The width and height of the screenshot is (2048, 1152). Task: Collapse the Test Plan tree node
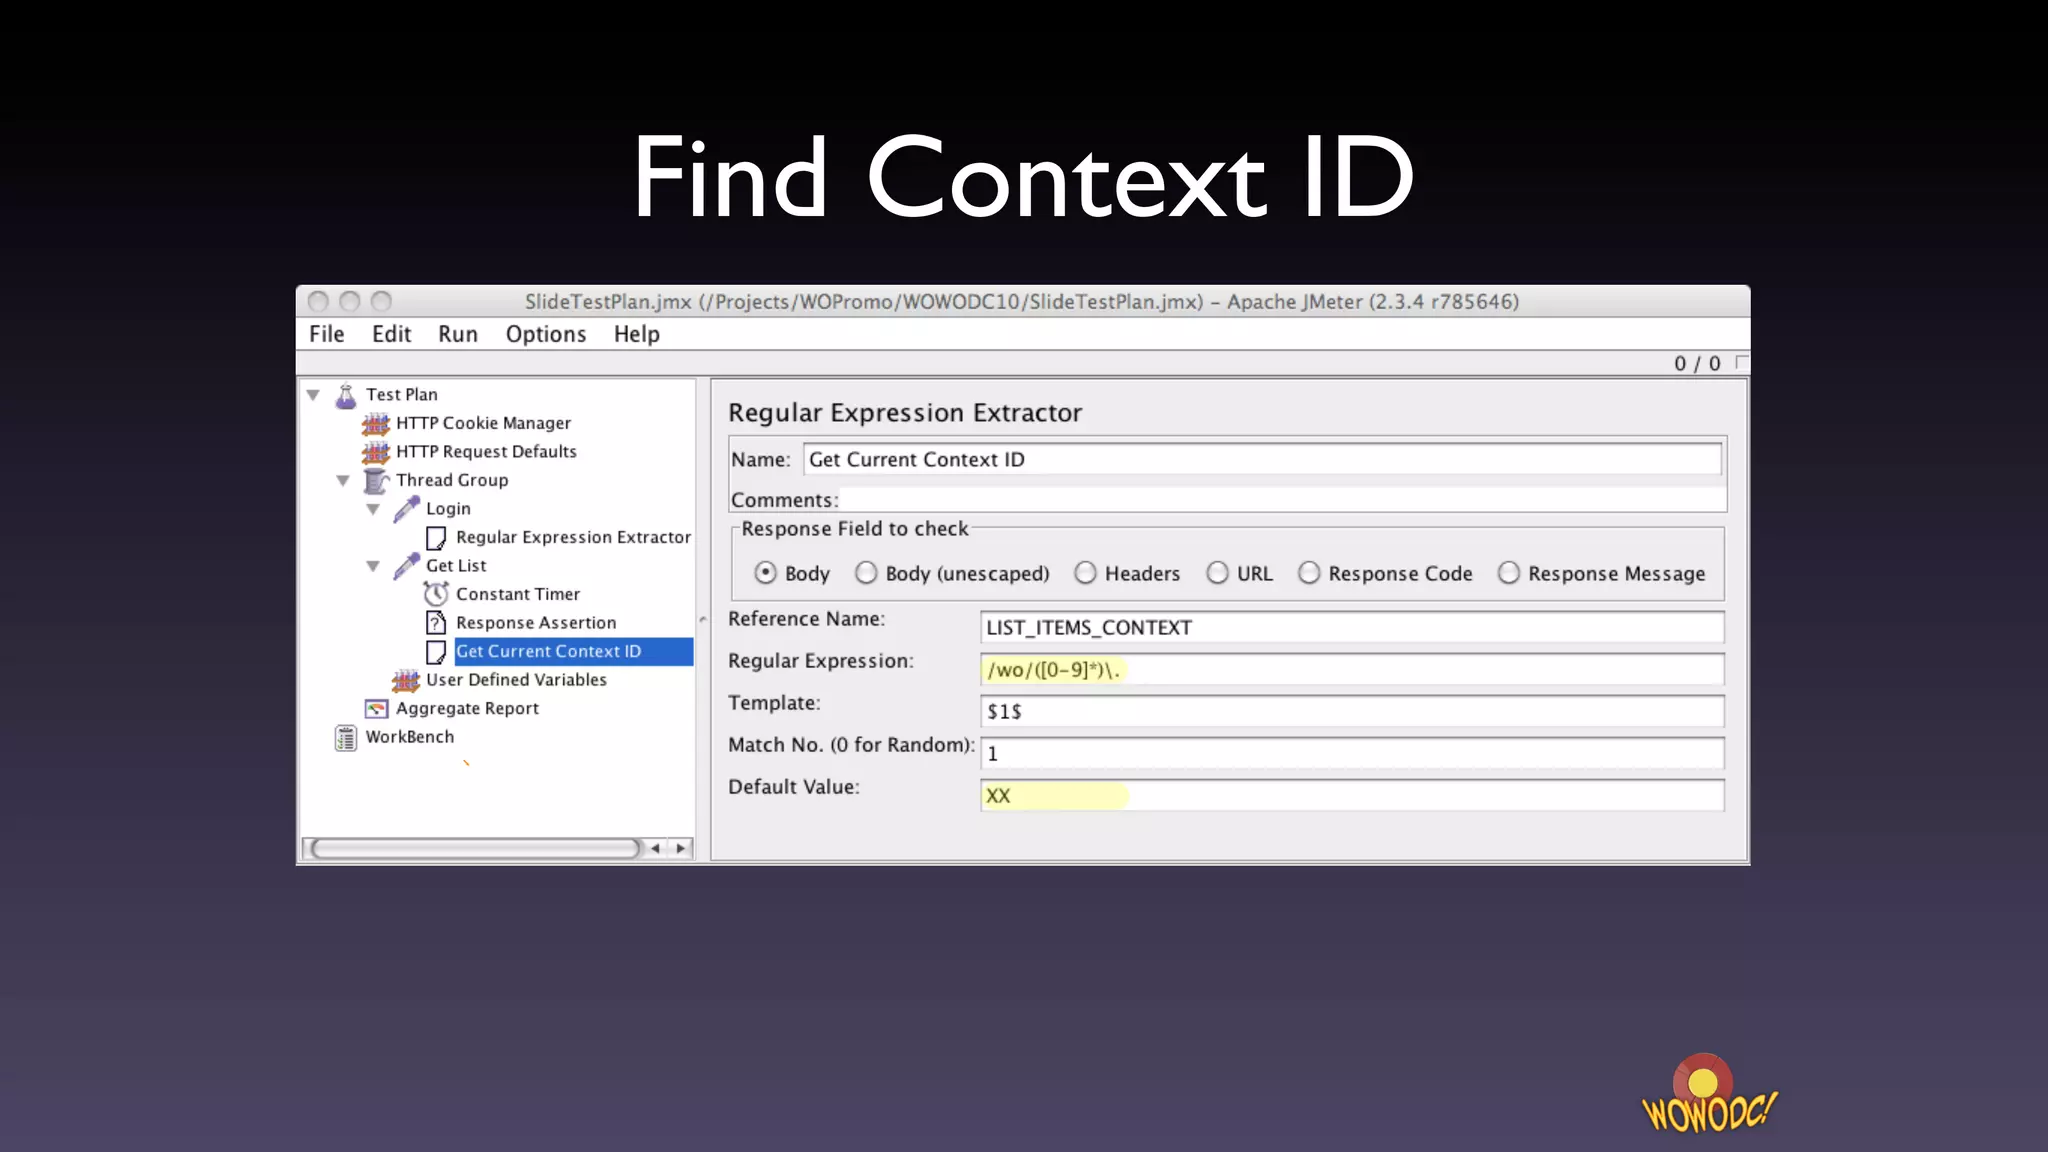[313, 395]
